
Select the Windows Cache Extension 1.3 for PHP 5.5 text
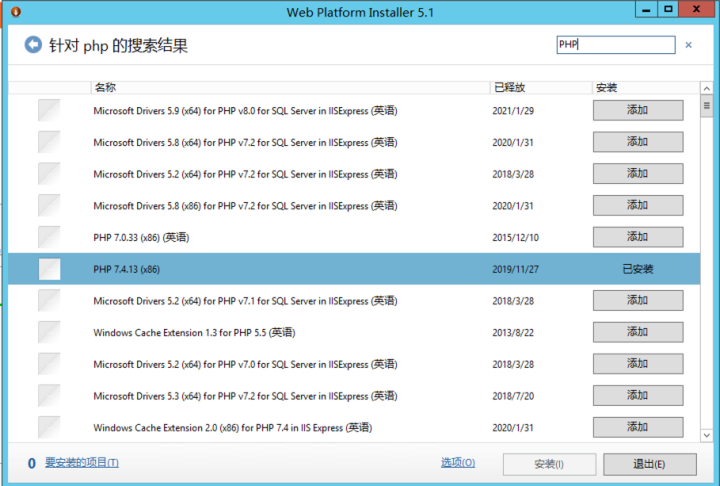pyautogui.click(x=194, y=333)
